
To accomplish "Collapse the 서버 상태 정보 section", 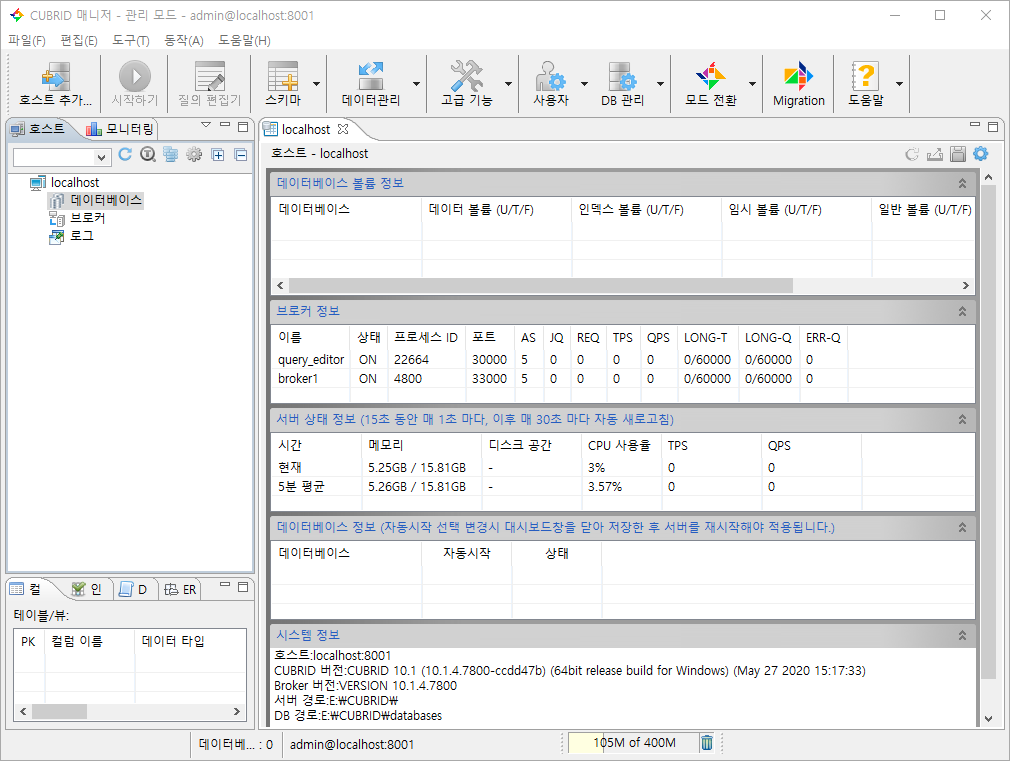I will (962, 419).
